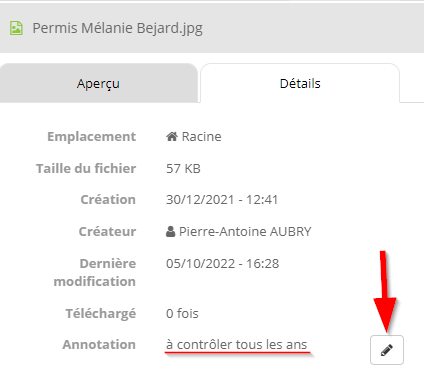This screenshot has width=424, height=387.
Task: Click the creation date 30/12/2021 - 12:41
Action: [222, 199]
